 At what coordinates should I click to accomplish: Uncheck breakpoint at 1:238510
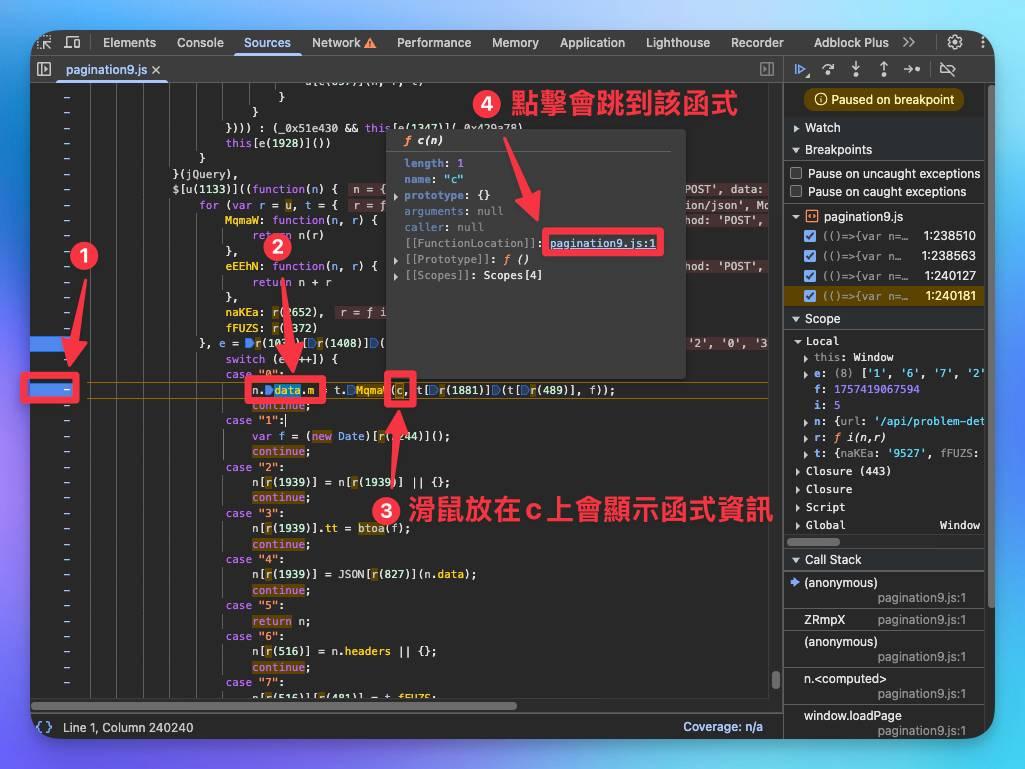[x=810, y=235]
